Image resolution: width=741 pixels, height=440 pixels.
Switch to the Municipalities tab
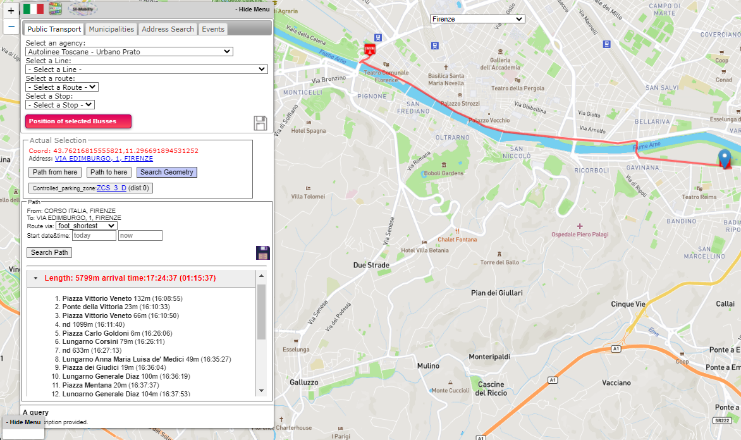tap(107, 30)
